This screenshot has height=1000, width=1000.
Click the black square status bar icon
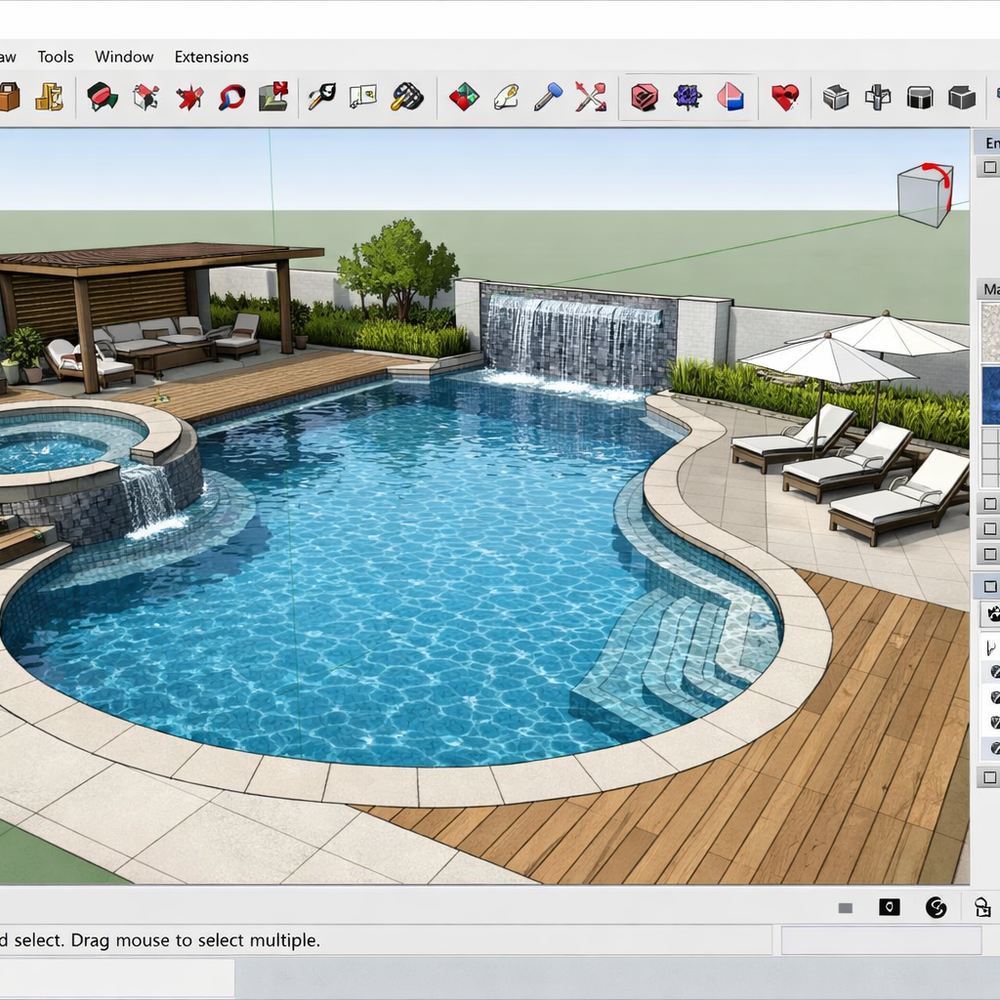[x=889, y=907]
